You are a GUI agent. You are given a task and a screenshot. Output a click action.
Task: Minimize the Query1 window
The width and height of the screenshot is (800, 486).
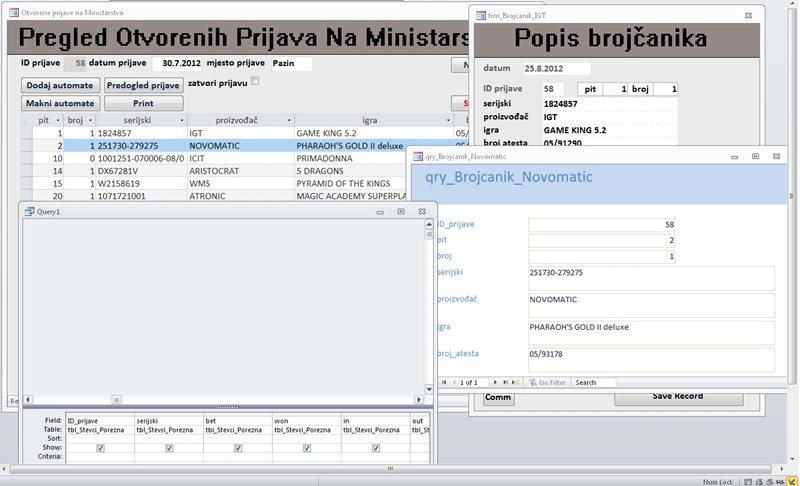click(x=380, y=212)
